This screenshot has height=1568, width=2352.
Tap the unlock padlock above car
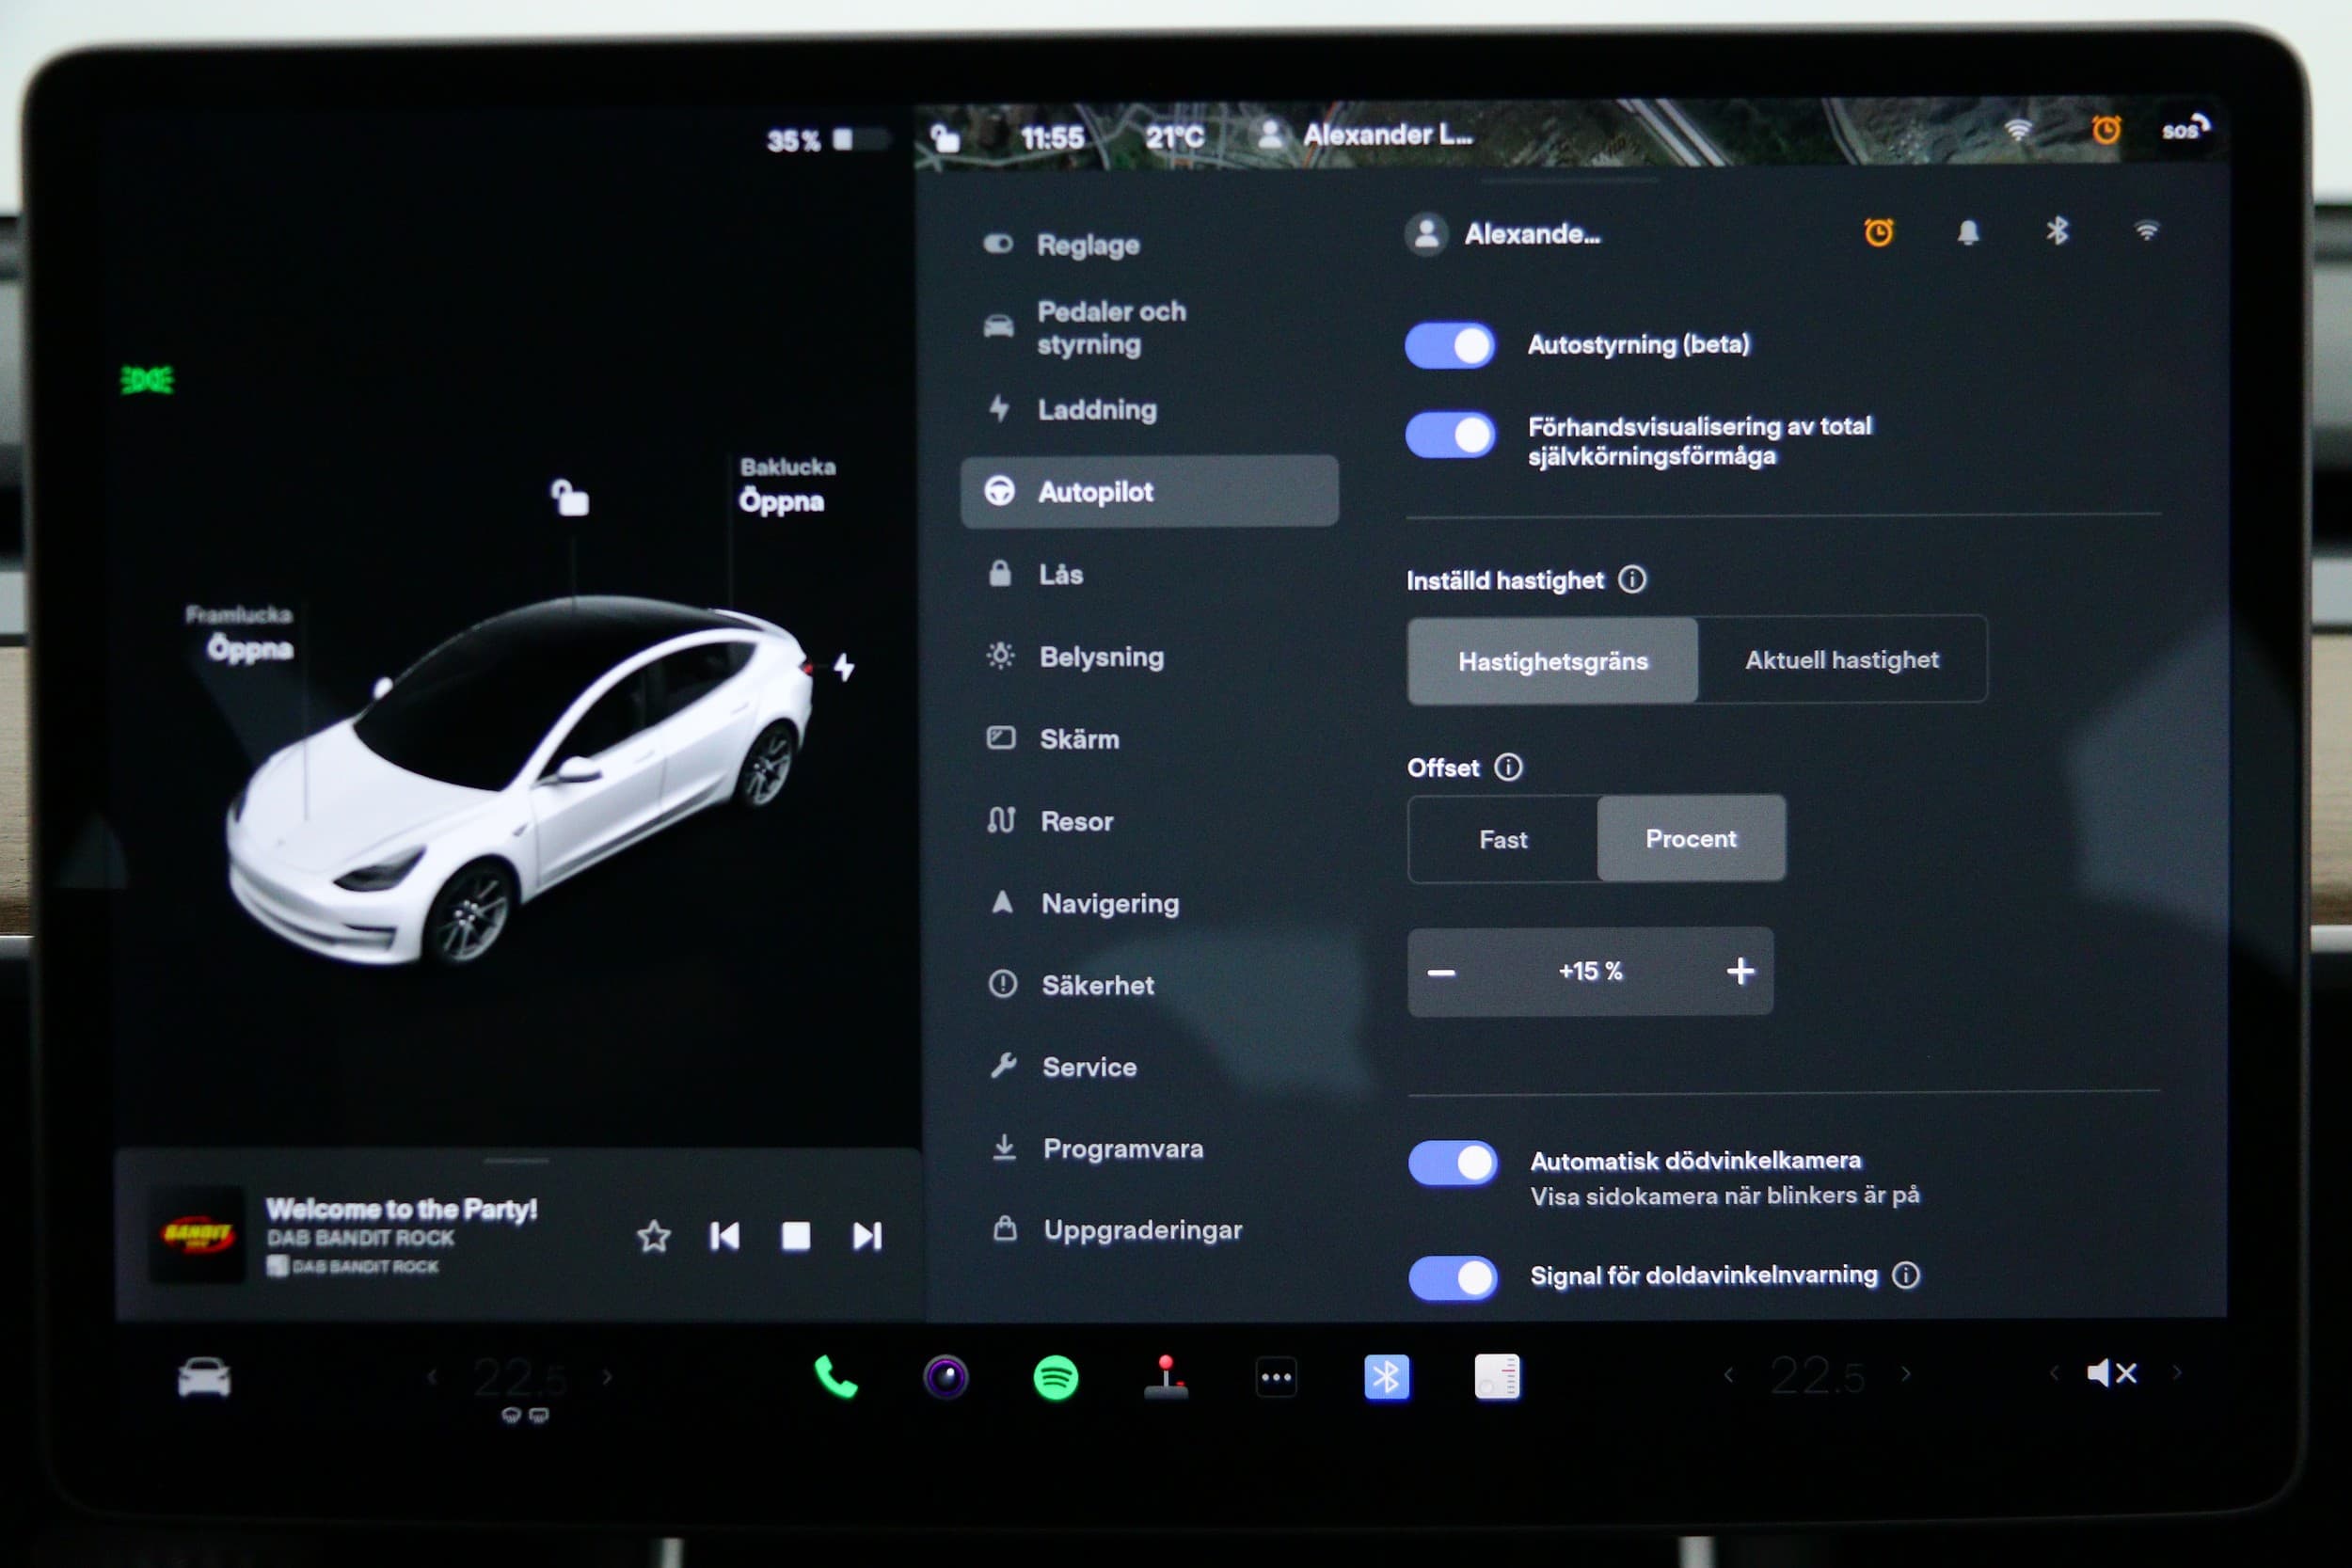[570, 497]
